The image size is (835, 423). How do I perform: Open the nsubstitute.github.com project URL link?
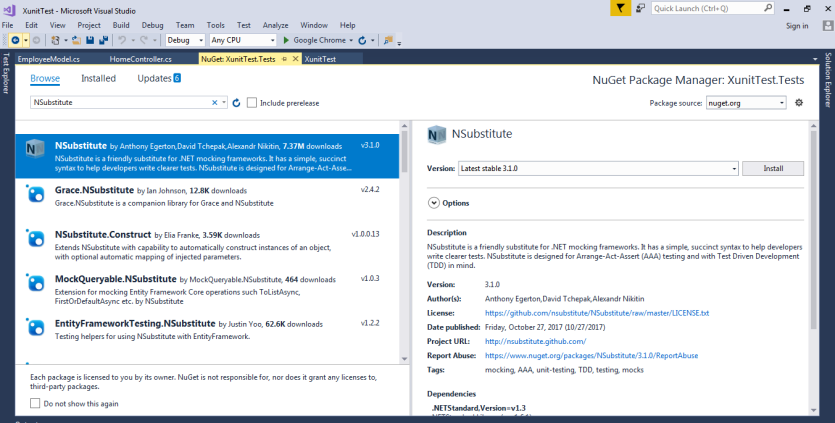point(535,341)
